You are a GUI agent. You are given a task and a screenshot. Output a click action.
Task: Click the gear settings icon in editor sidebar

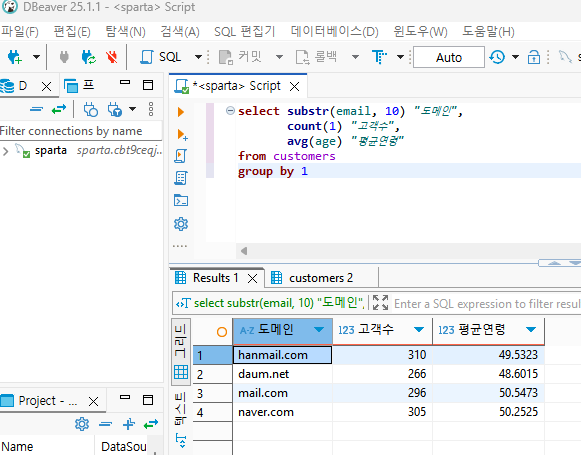(x=181, y=224)
